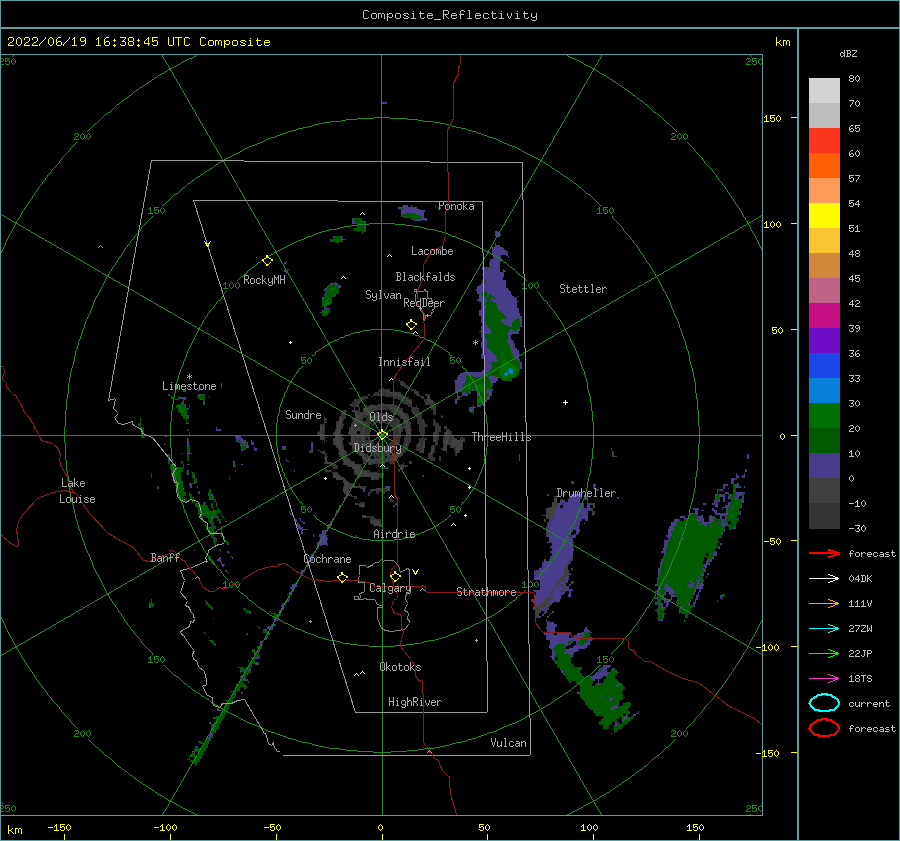Choose the green 22JP arrow in legend
The height and width of the screenshot is (841, 900).
click(824, 653)
